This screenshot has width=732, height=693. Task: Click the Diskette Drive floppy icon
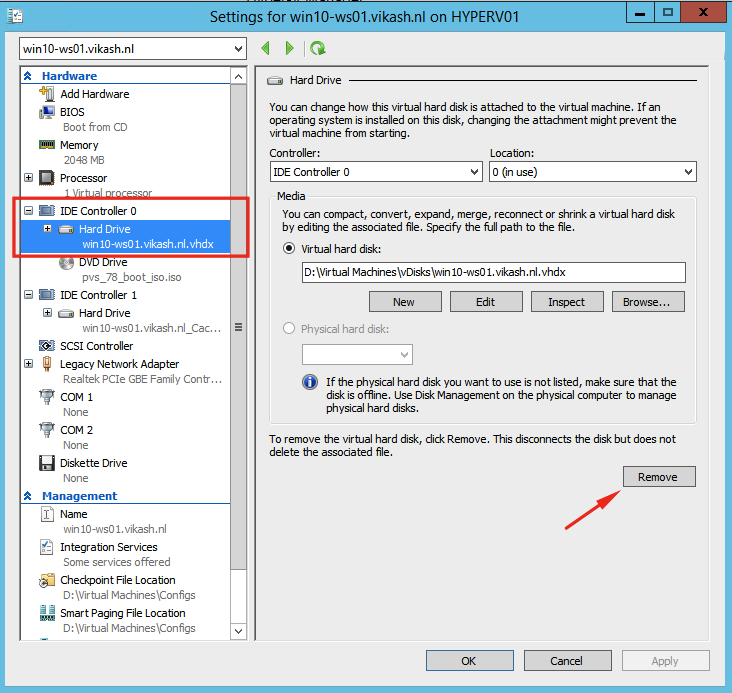point(47,463)
